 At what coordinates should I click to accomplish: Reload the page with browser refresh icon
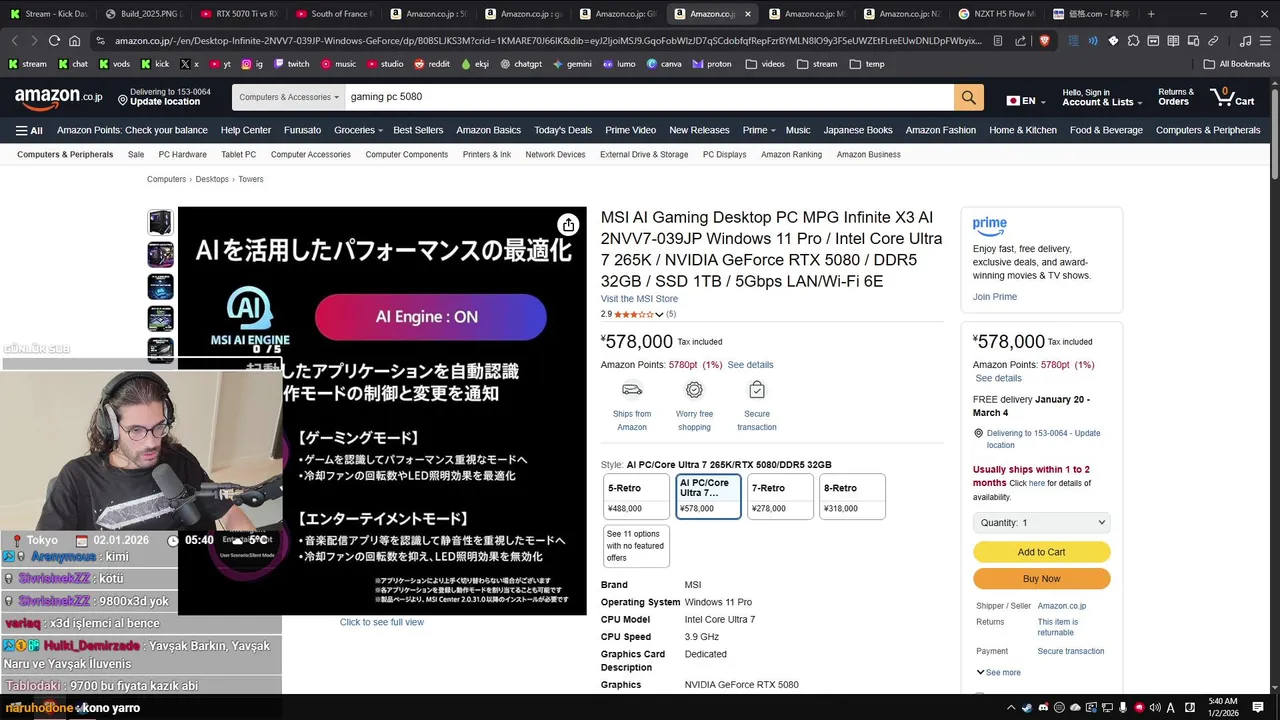(x=54, y=41)
